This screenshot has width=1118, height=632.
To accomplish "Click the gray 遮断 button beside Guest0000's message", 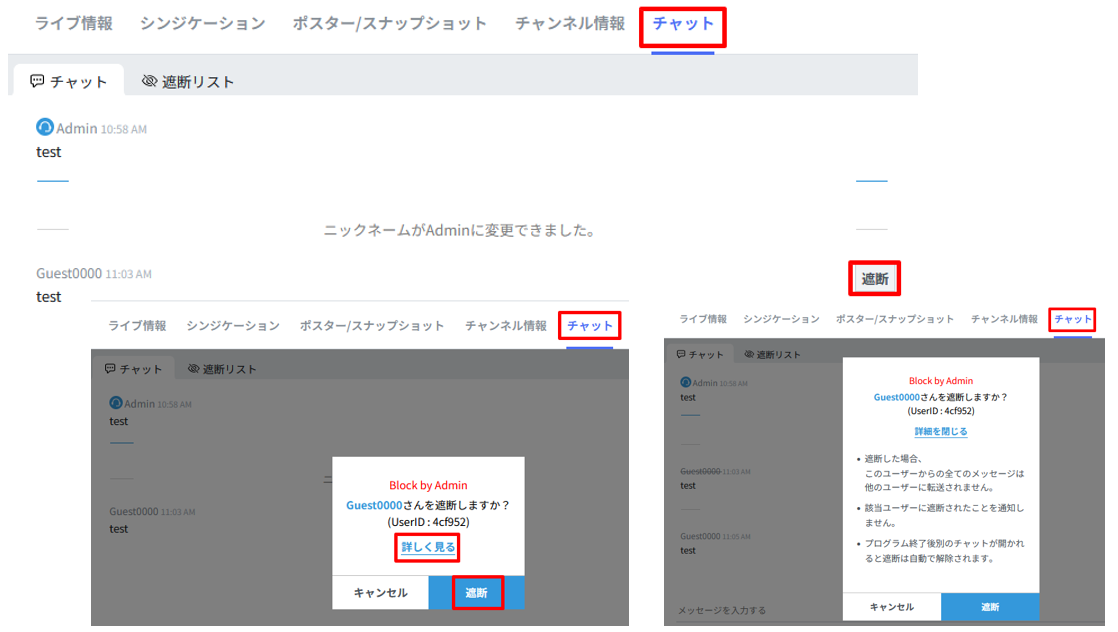I will coord(874,278).
